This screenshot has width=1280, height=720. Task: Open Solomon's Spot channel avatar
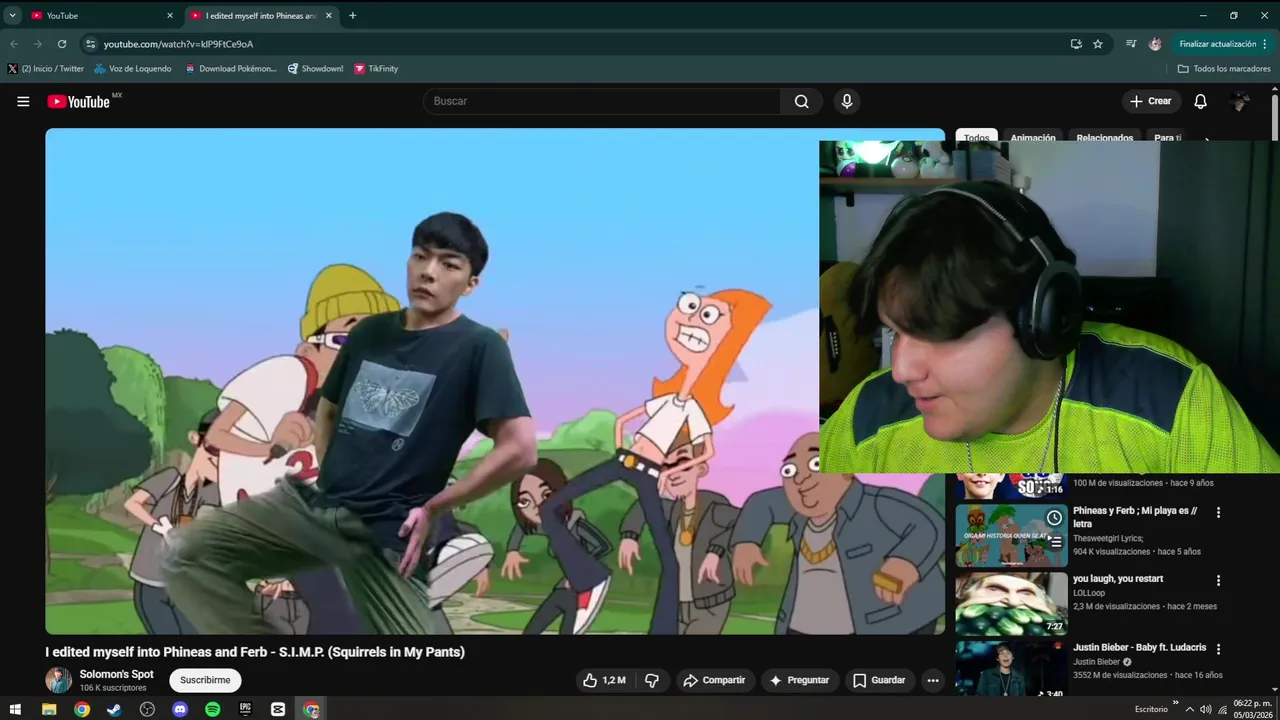(59, 680)
